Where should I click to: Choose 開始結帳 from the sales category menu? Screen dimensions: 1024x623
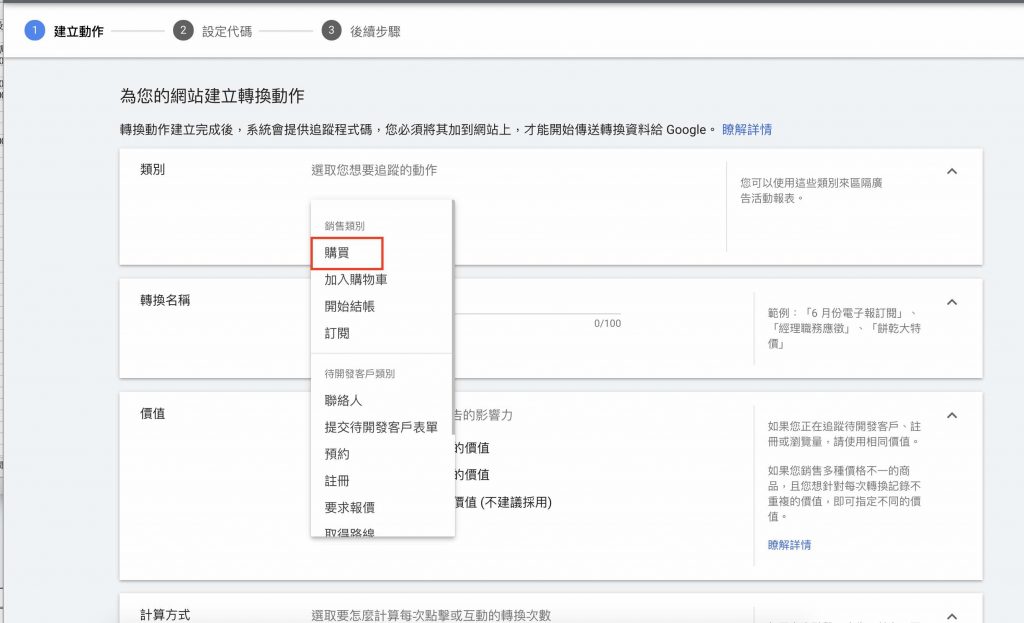click(x=350, y=307)
